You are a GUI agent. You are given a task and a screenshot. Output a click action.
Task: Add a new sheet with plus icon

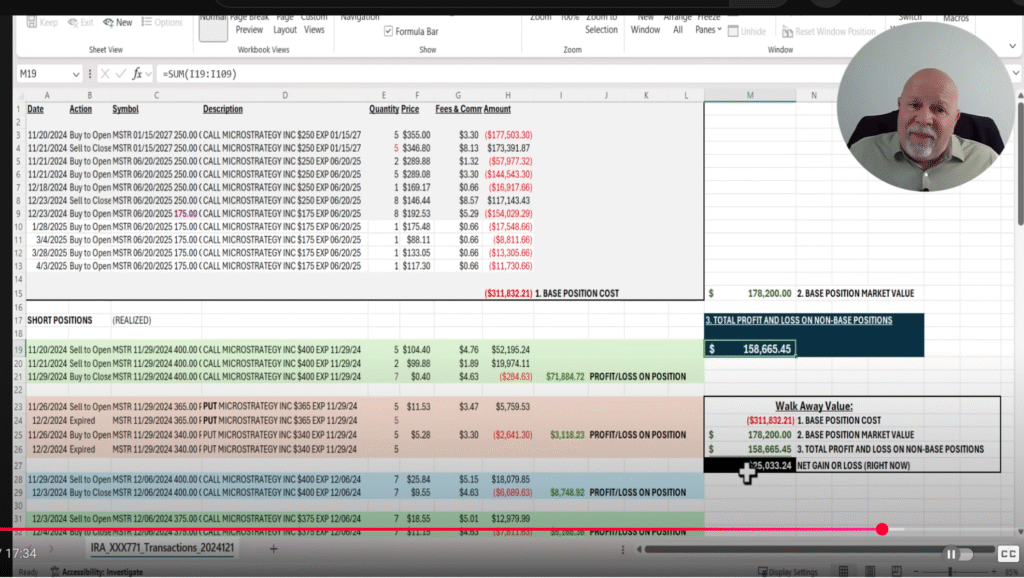coord(274,549)
